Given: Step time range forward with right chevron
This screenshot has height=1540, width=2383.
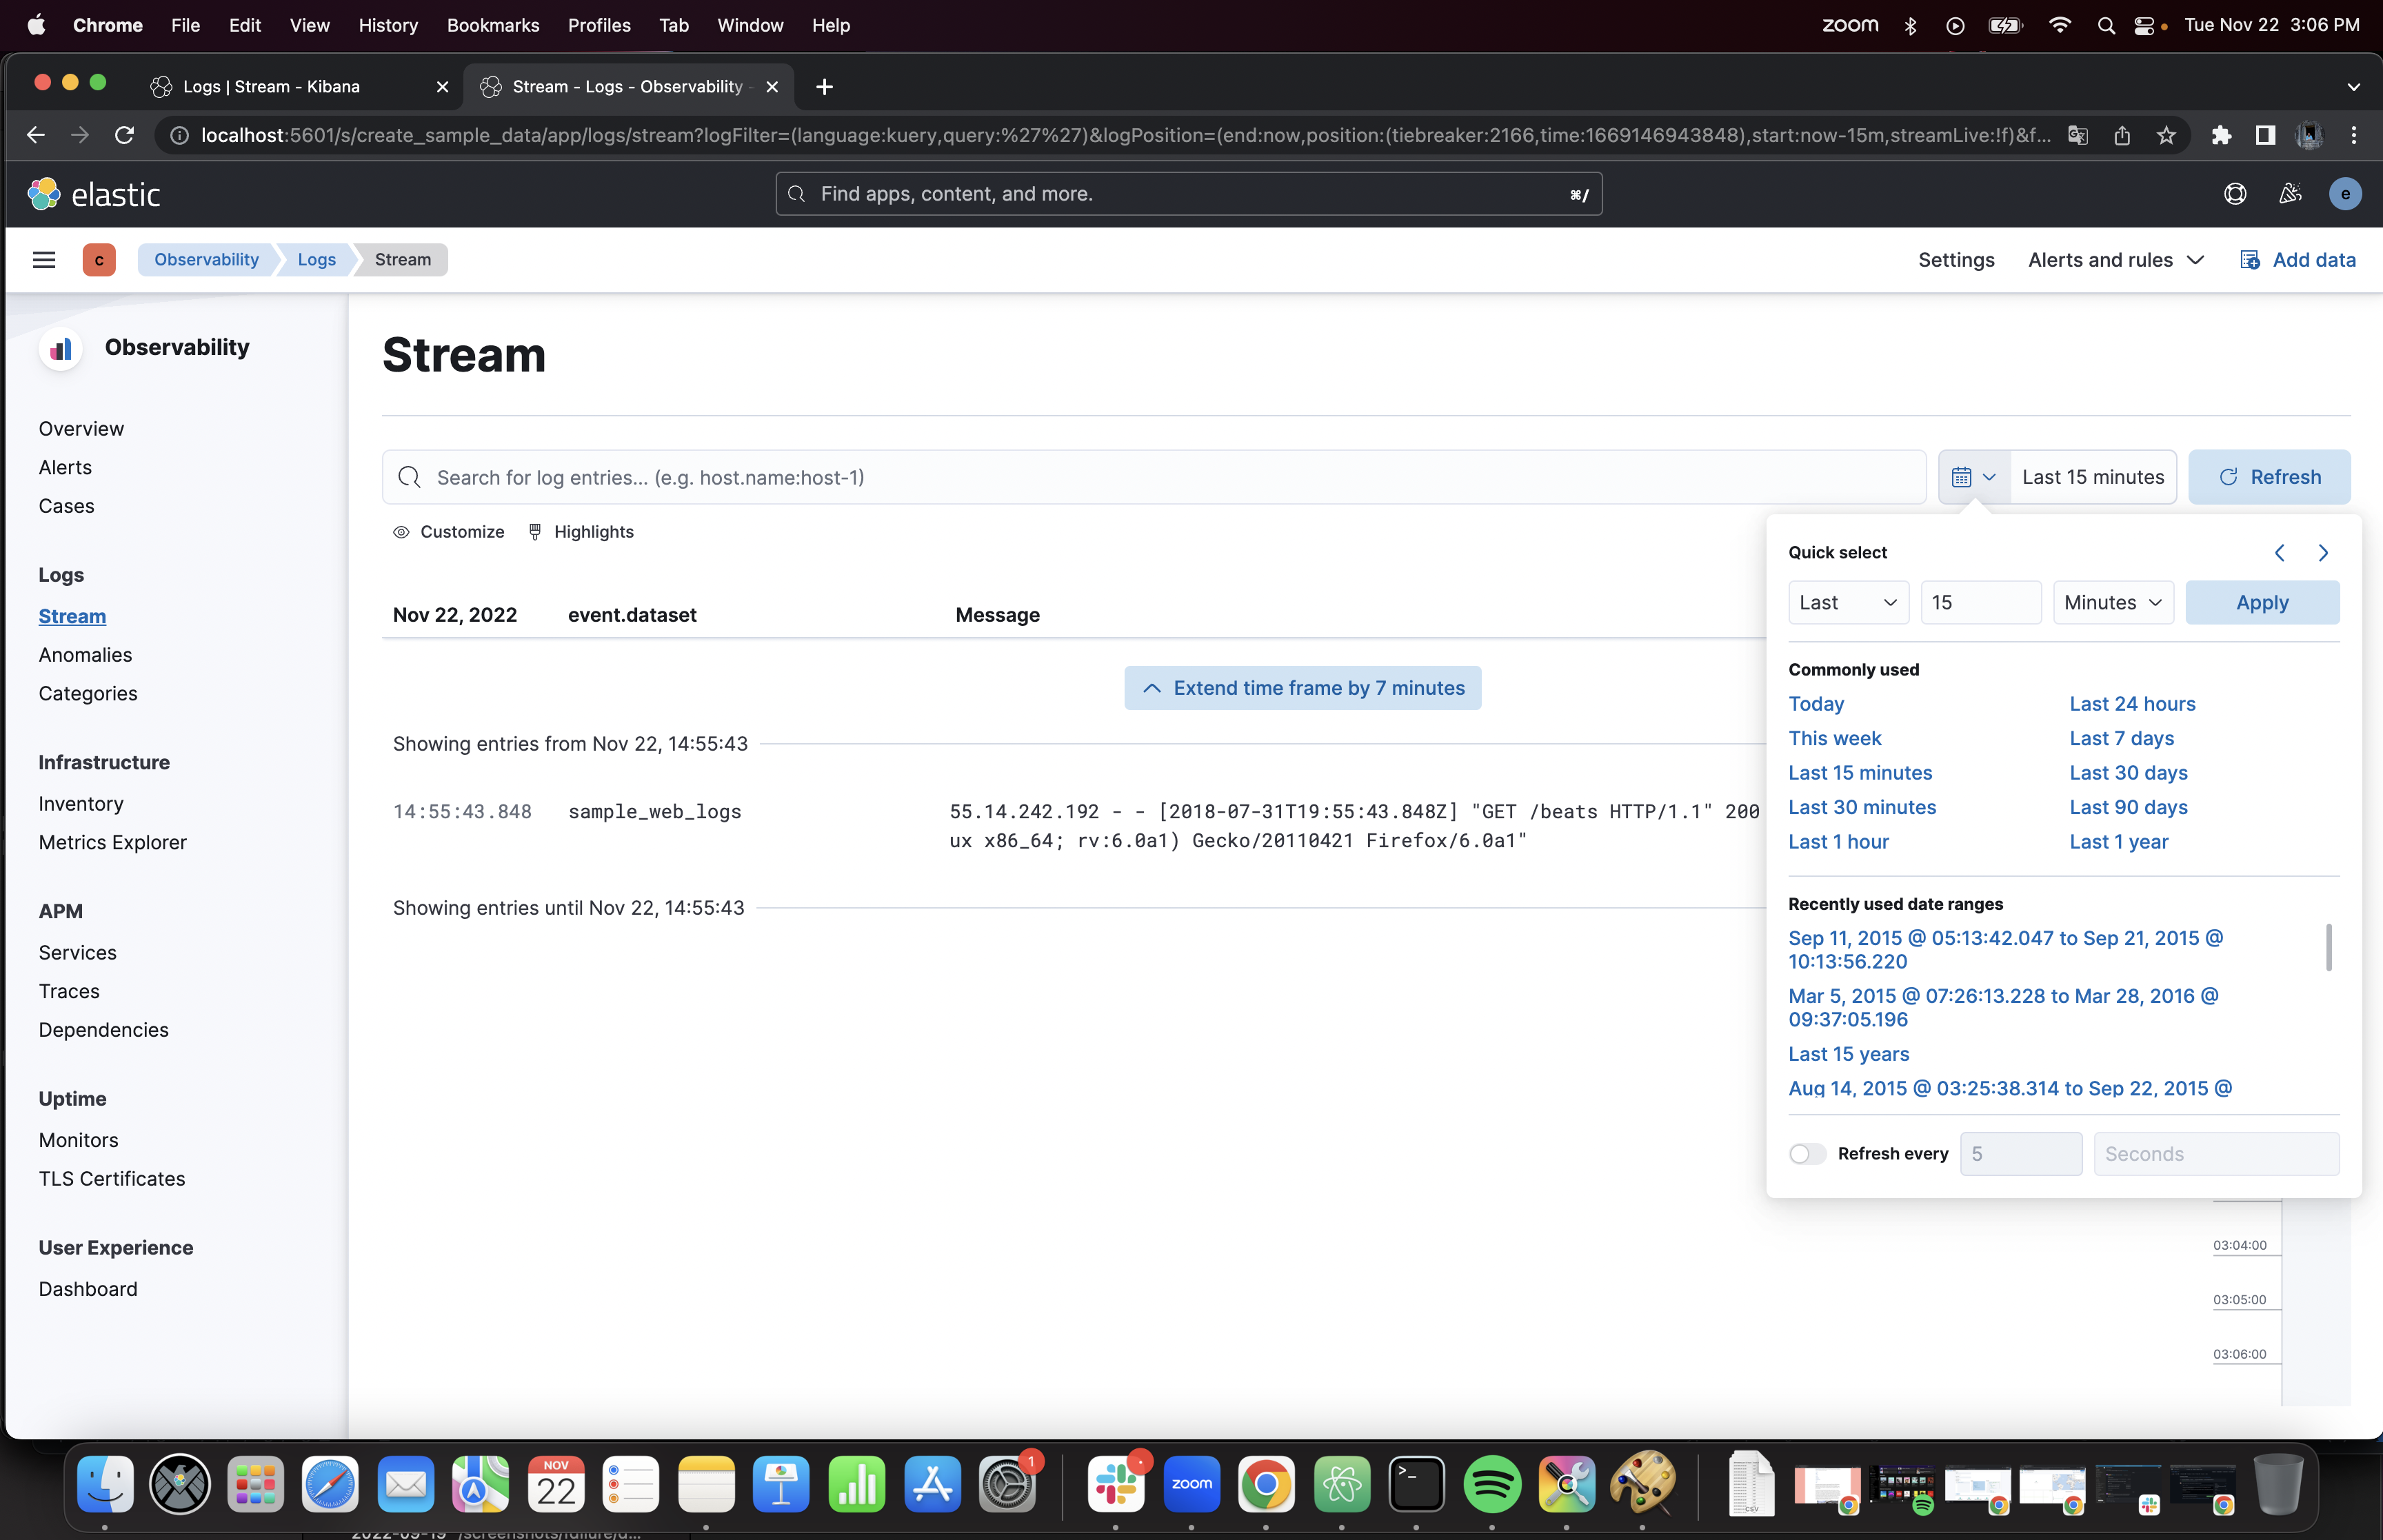Looking at the screenshot, I should [x=2323, y=553].
